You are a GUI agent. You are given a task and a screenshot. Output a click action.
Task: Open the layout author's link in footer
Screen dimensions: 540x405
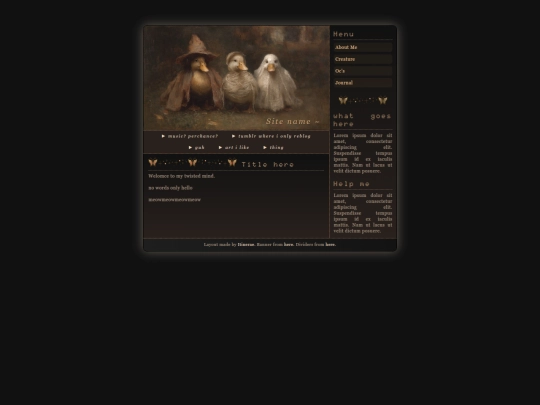coord(246,245)
